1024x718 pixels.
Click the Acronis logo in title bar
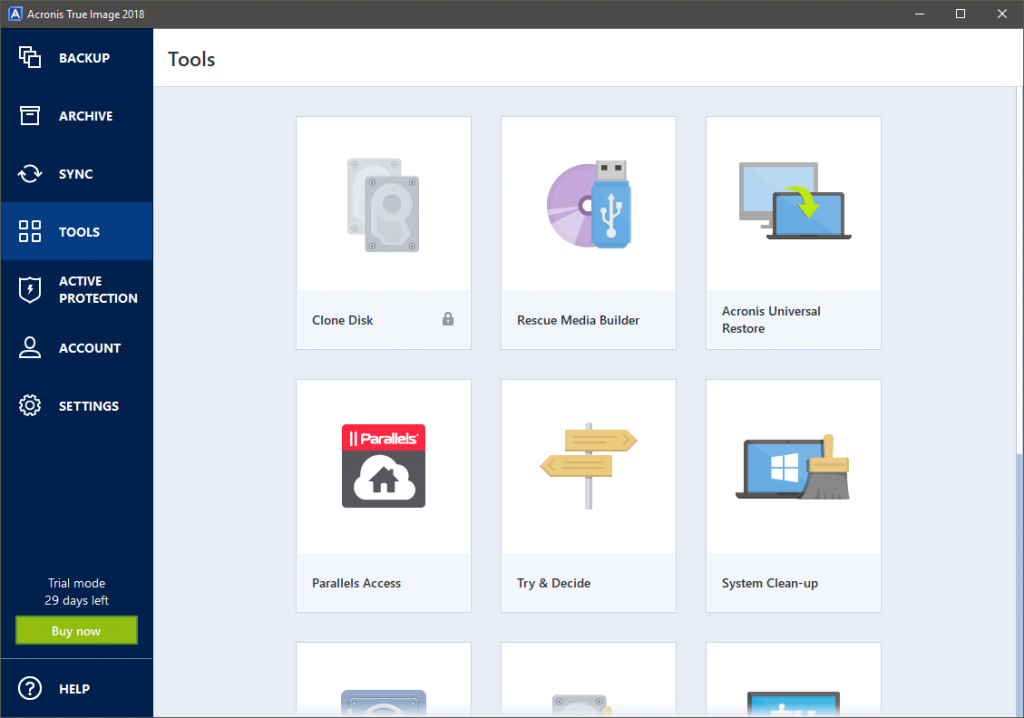tap(14, 14)
